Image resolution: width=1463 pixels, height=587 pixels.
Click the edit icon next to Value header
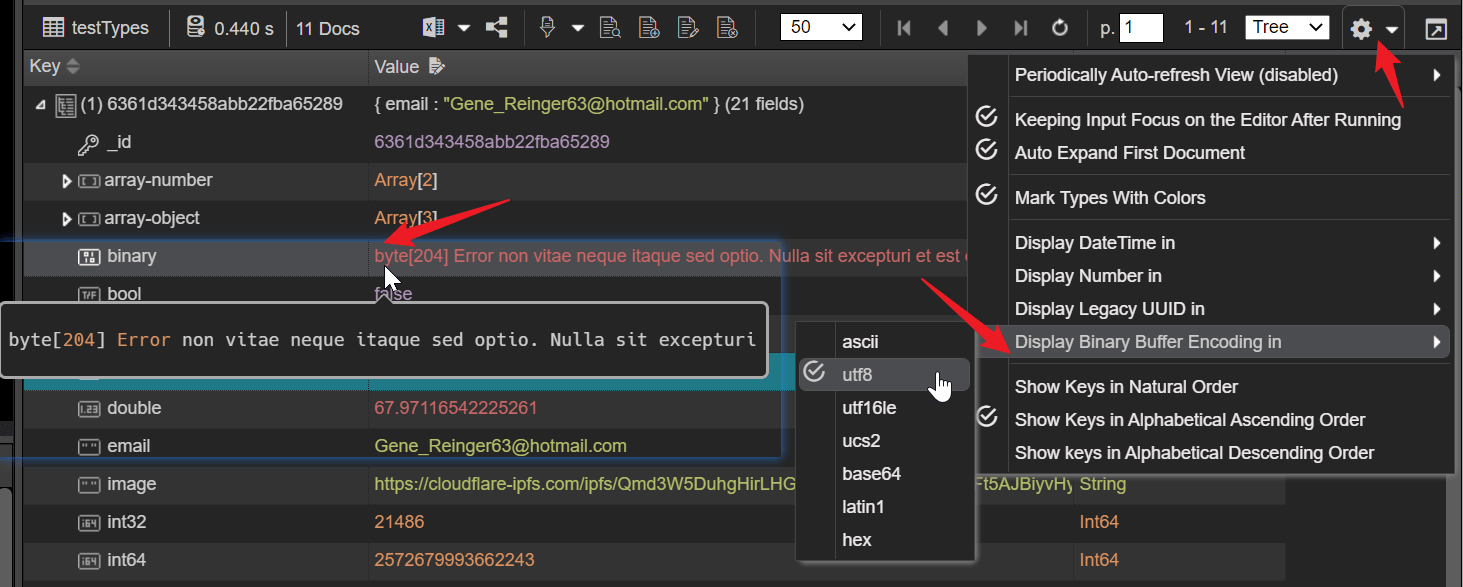(435, 67)
